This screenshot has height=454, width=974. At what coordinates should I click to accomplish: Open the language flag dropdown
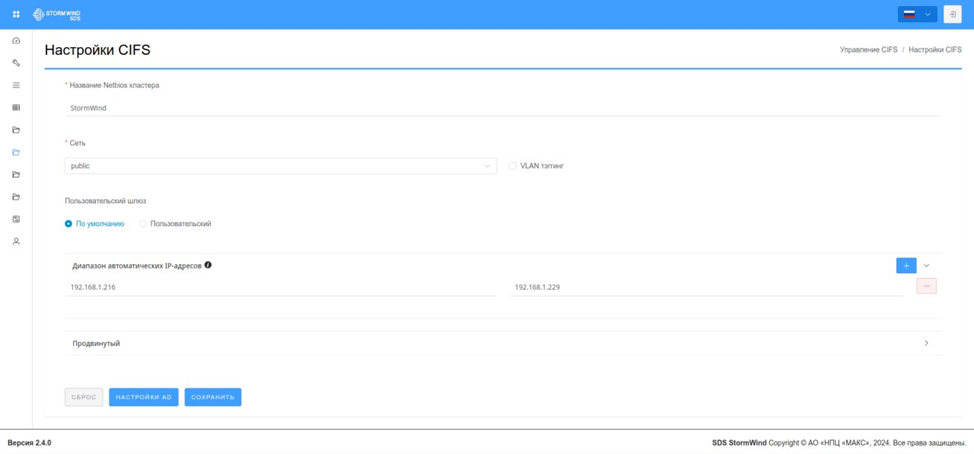[x=917, y=14]
